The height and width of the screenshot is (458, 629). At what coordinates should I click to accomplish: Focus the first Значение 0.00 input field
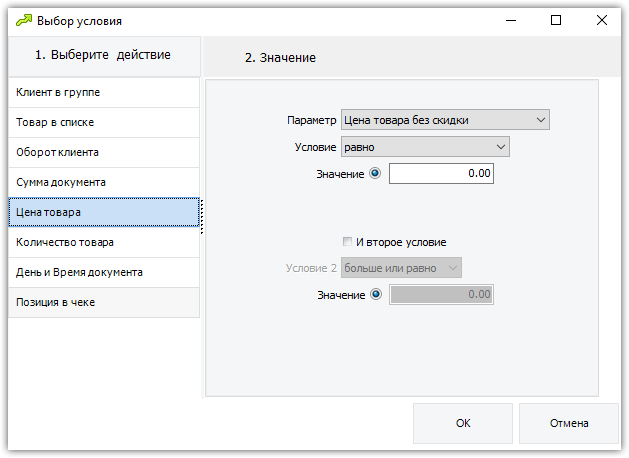[x=441, y=173]
